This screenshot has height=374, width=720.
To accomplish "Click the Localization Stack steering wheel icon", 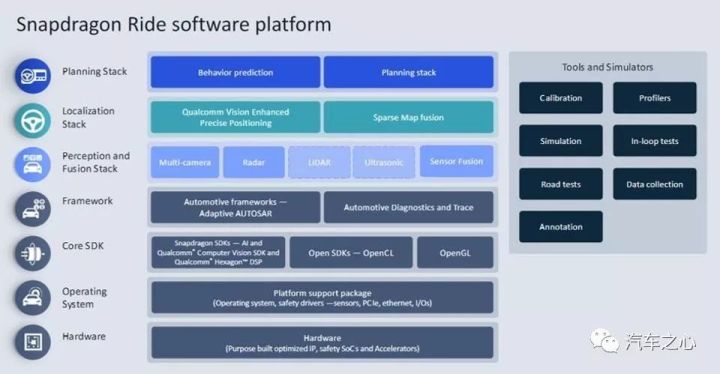I will click(33, 121).
